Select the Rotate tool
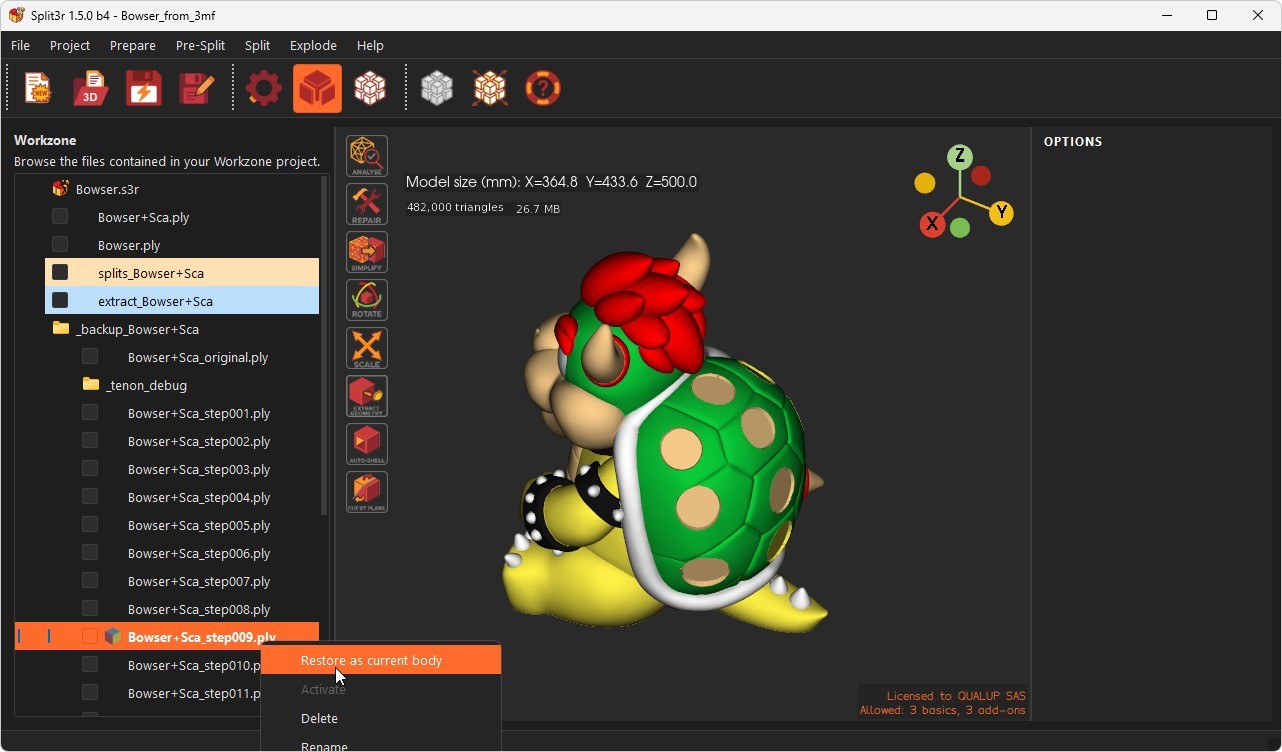The image size is (1282, 752). tap(367, 300)
